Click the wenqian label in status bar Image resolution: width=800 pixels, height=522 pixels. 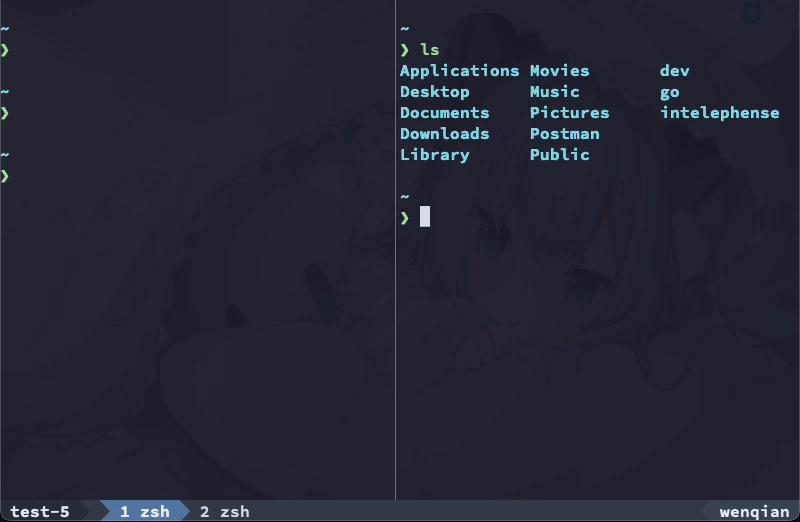pos(754,511)
